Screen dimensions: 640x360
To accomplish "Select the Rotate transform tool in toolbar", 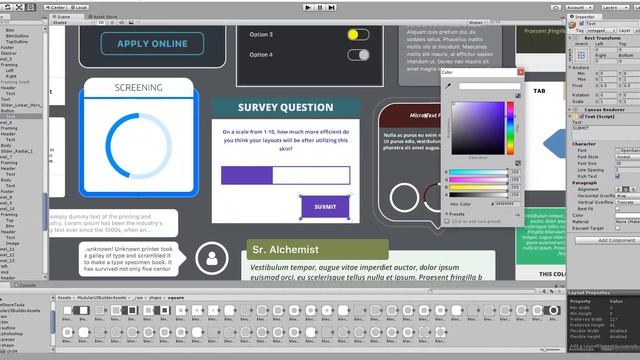I will [8, 7].
